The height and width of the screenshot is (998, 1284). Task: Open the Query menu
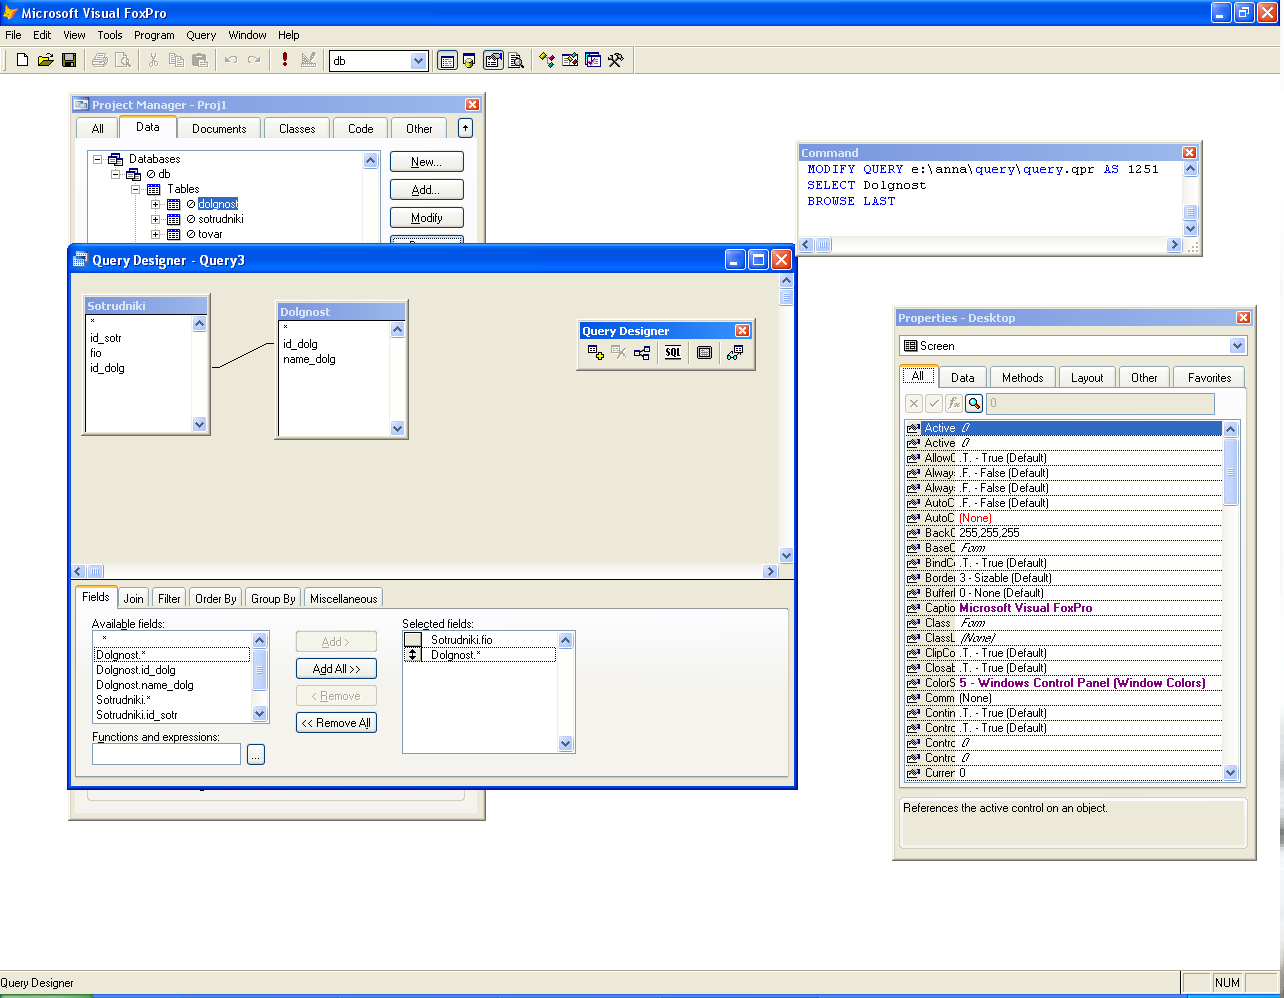pyautogui.click(x=201, y=35)
